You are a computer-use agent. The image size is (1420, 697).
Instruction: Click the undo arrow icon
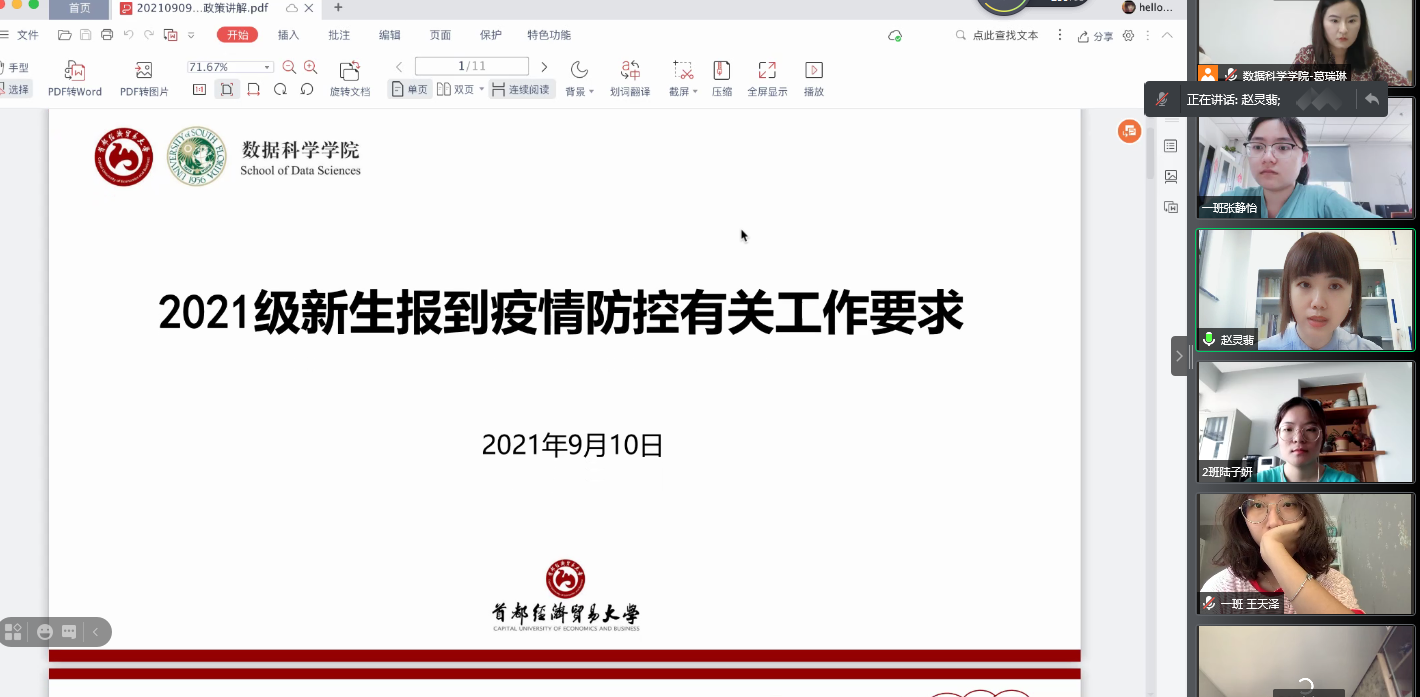tap(128, 35)
